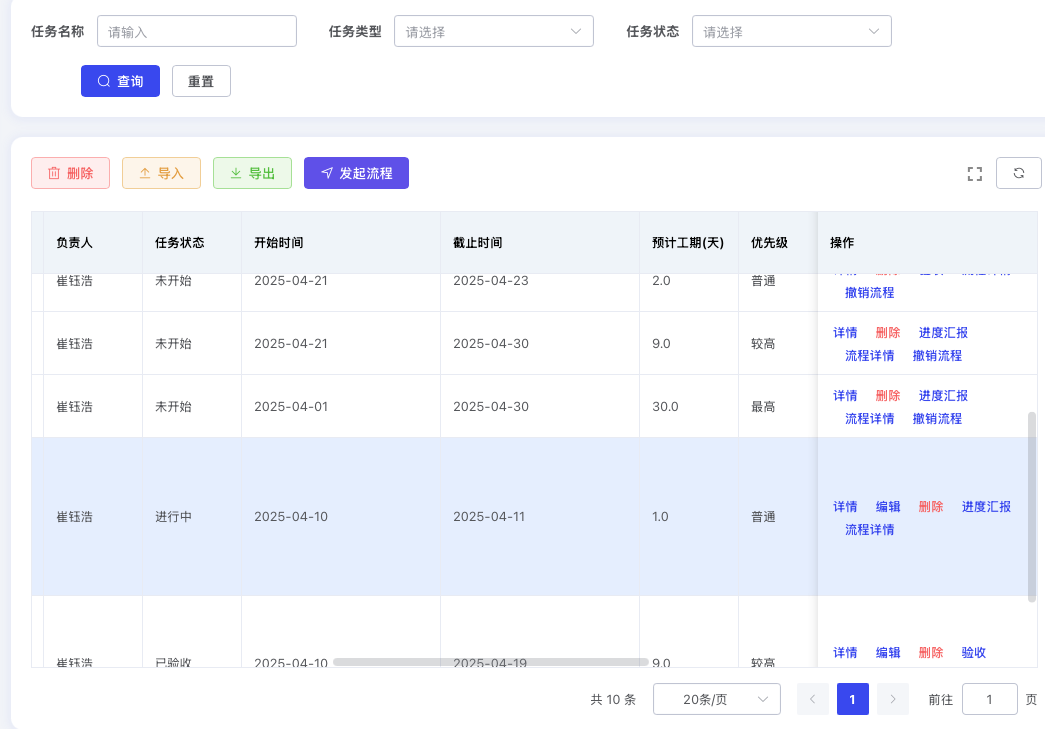Click the red 删除 toolbar button
Image resolution: width=1045 pixels, height=729 pixels.
click(x=71, y=173)
